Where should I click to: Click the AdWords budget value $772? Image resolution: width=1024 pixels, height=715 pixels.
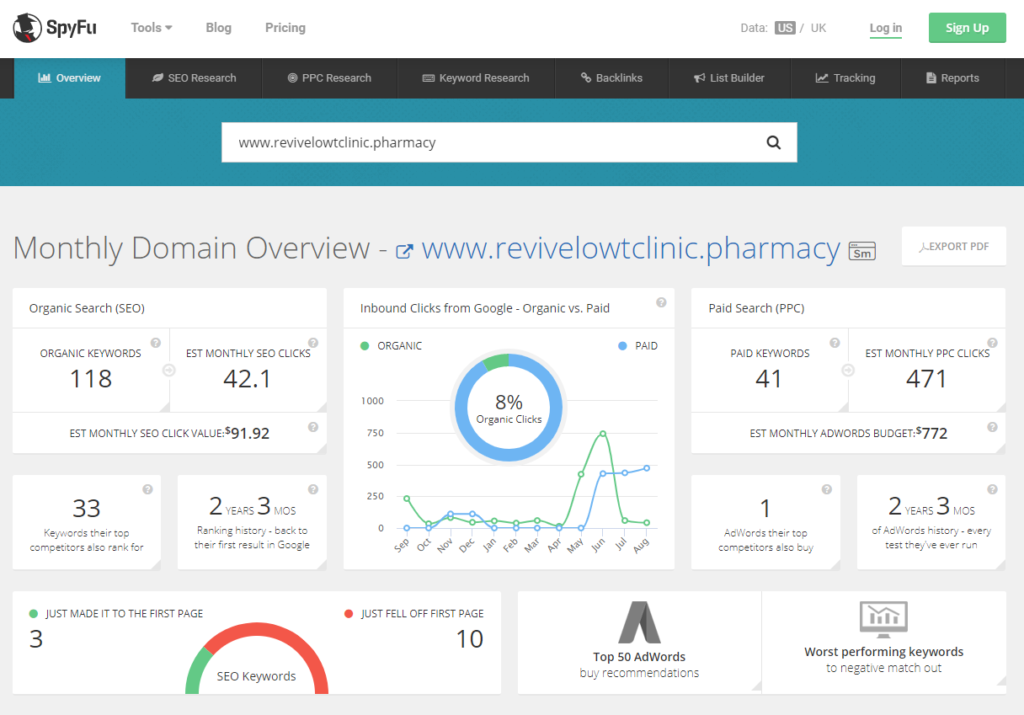(931, 433)
